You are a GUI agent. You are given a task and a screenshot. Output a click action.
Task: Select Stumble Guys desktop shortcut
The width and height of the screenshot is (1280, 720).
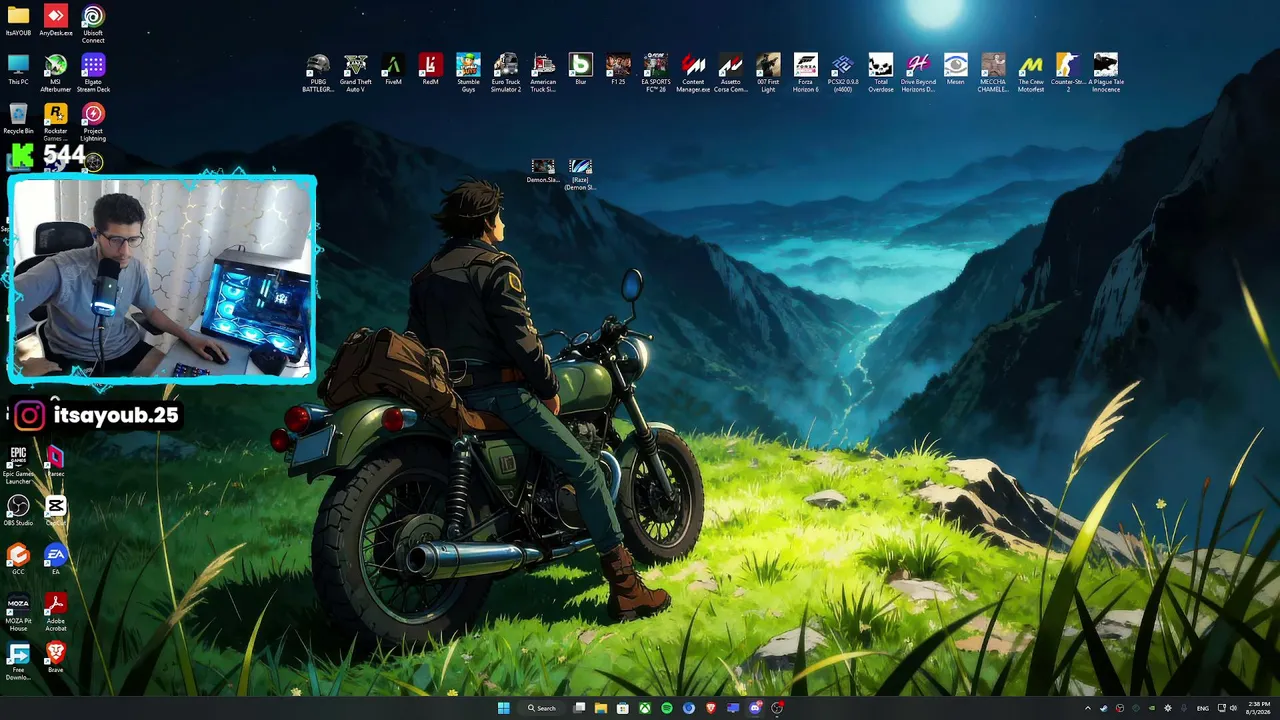click(468, 73)
